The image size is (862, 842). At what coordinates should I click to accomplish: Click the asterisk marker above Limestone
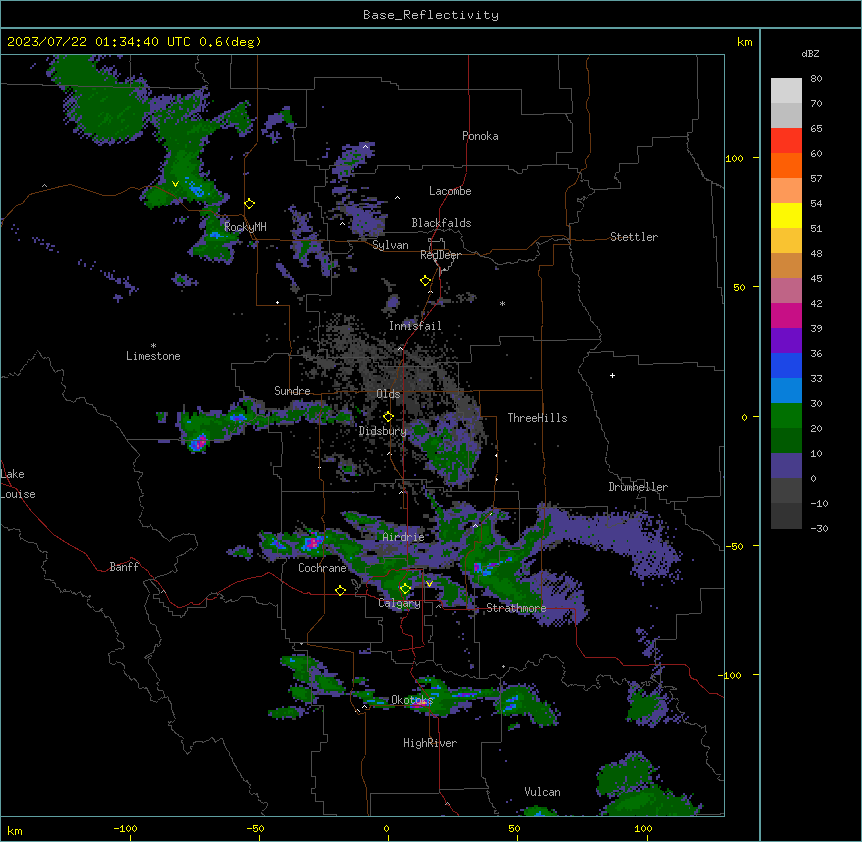(153, 346)
